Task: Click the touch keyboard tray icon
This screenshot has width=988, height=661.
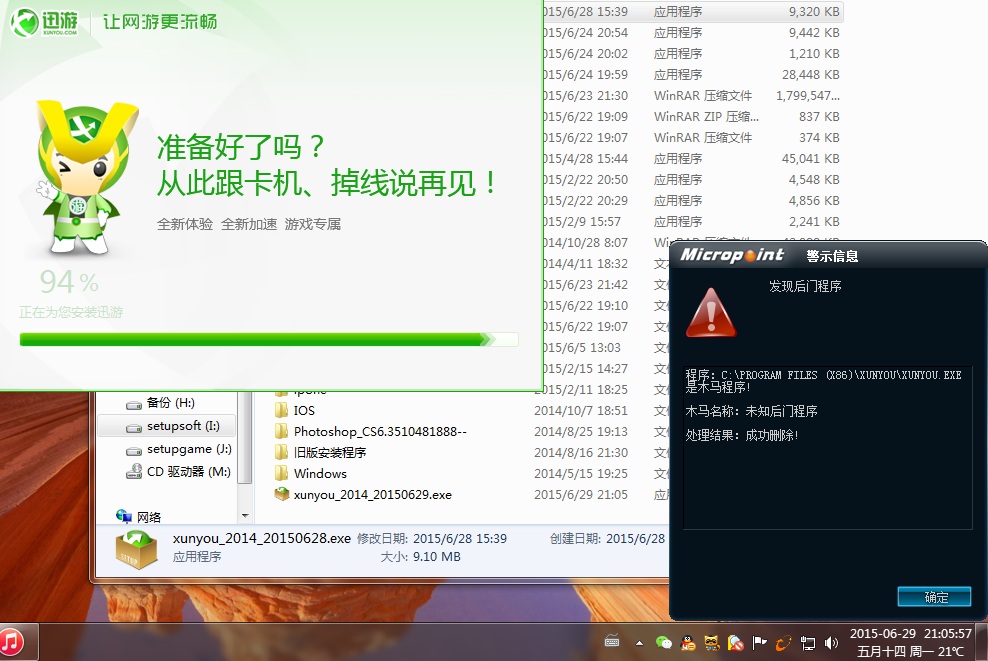Action: point(612,642)
